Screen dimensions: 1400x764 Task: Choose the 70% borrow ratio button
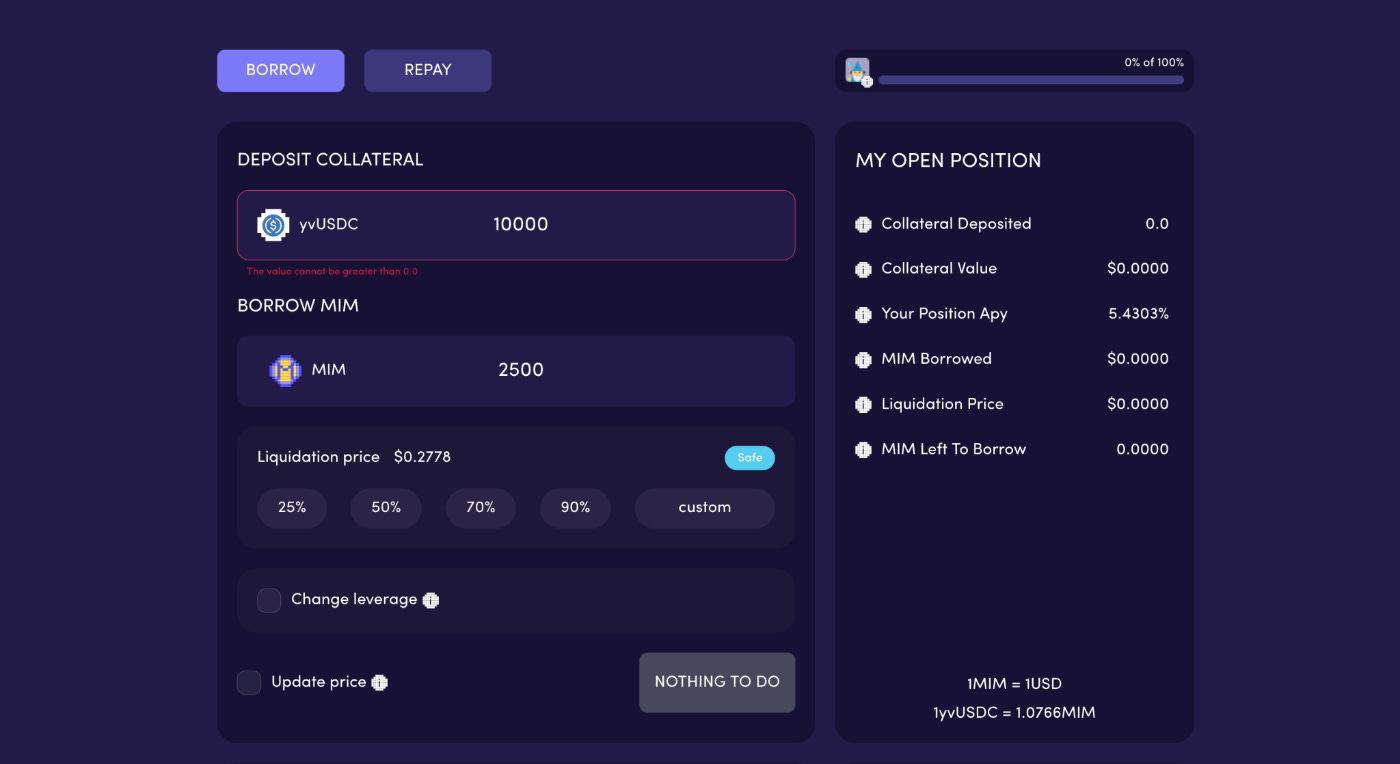pyautogui.click(x=480, y=508)
